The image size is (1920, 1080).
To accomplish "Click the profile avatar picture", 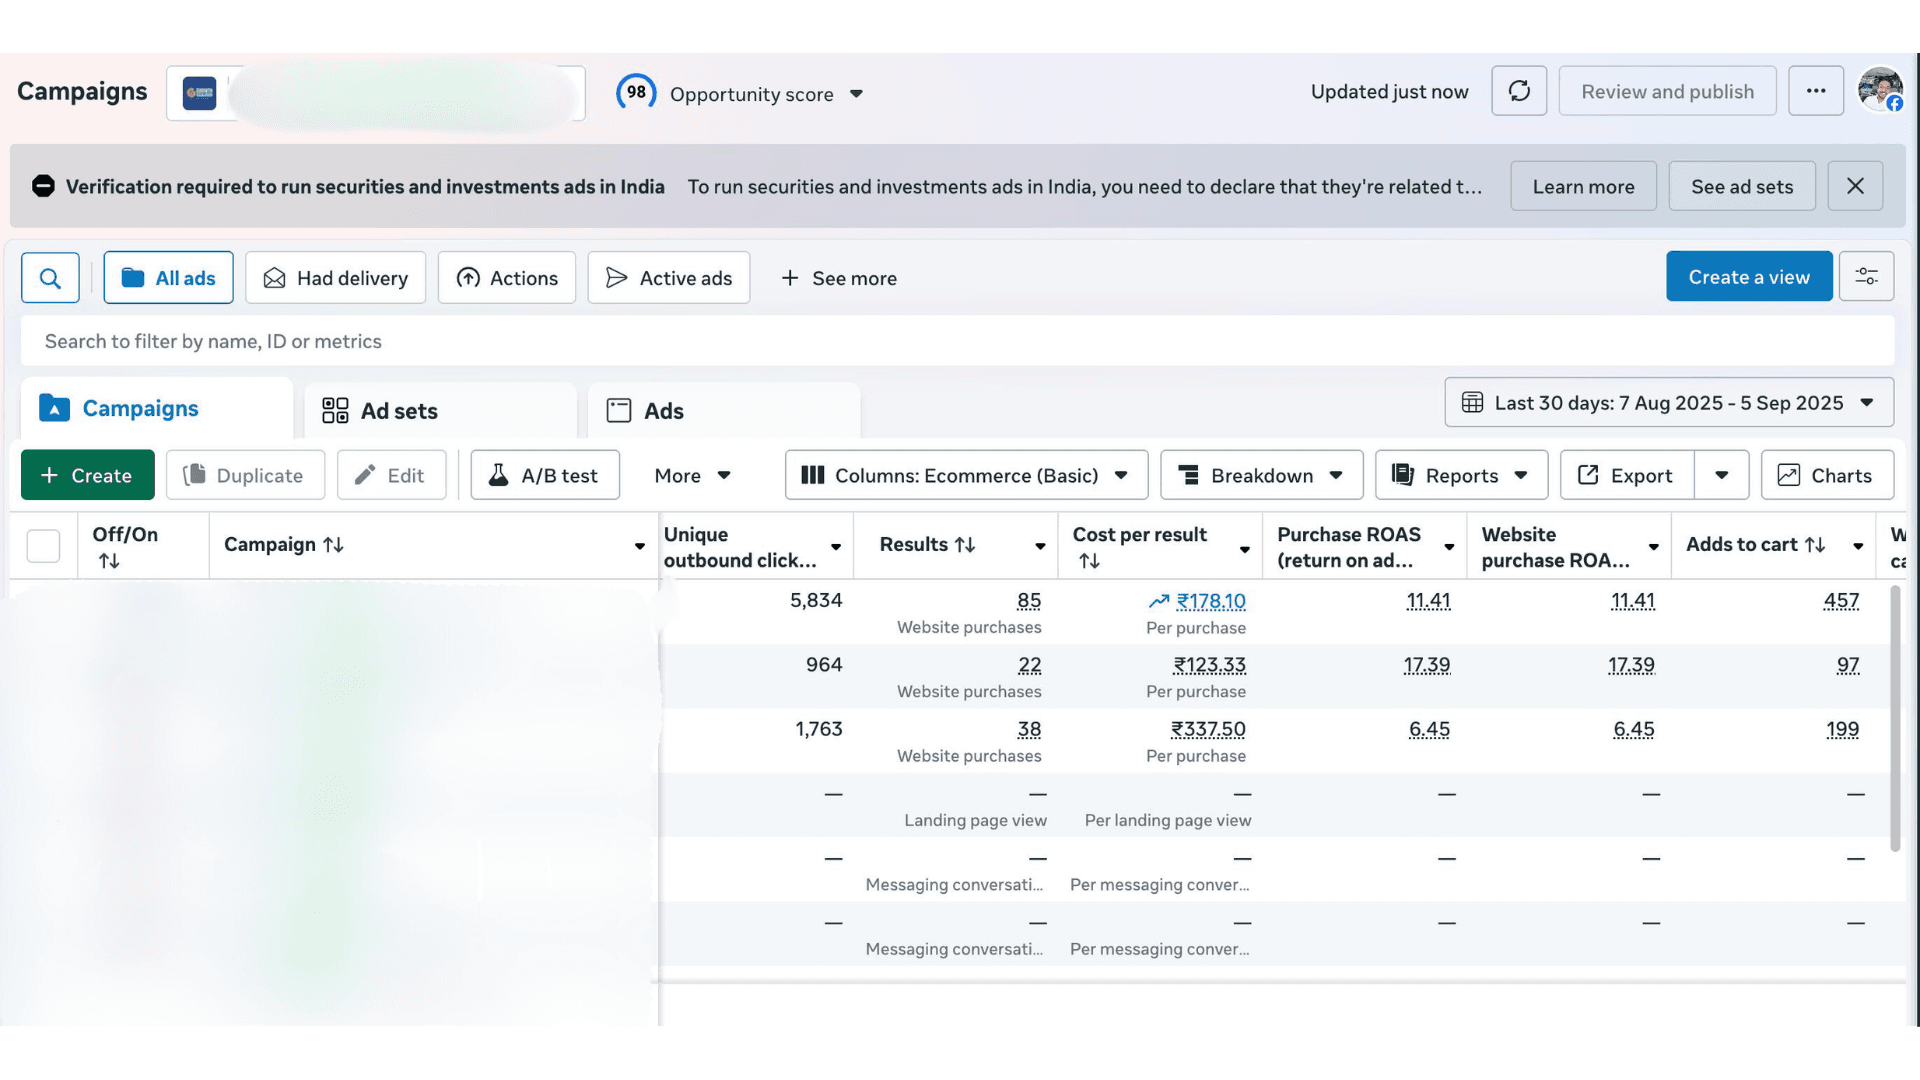I will pos(1880,91).
